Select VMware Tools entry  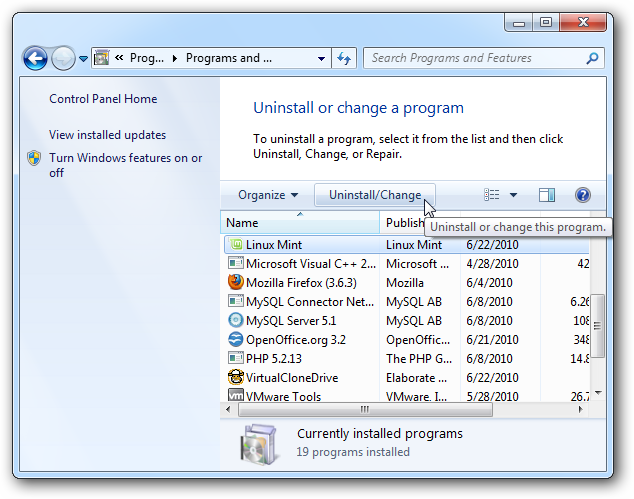click(283, 396)
